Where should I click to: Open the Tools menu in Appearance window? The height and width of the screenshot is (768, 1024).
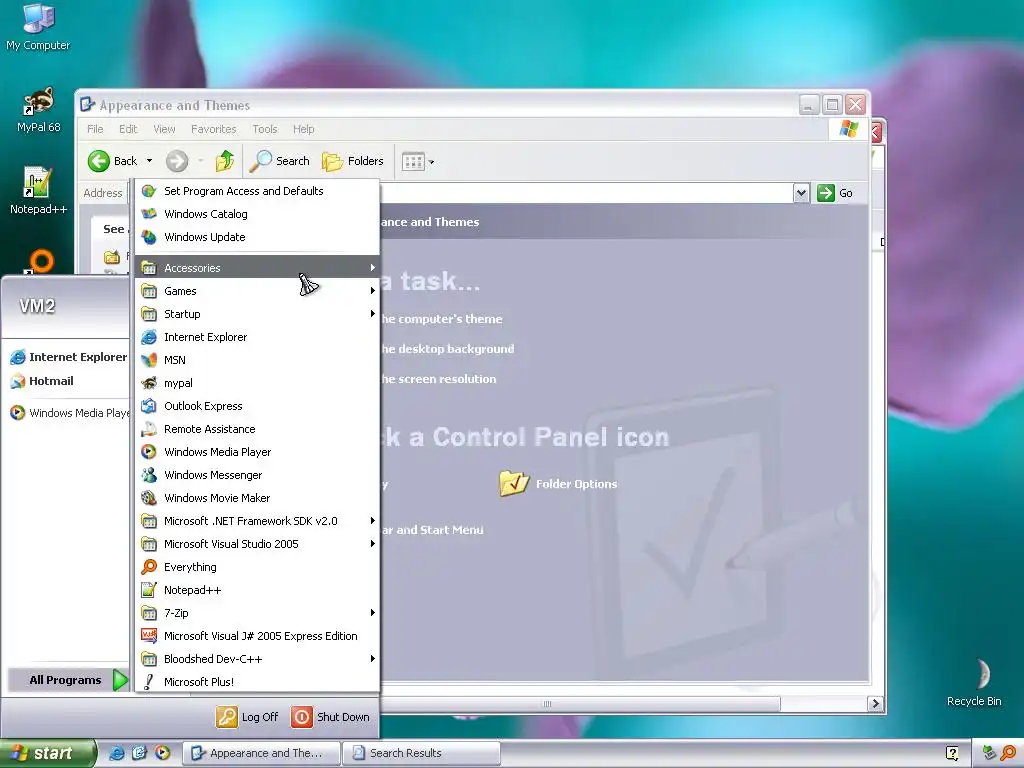[x=264, y=129]
